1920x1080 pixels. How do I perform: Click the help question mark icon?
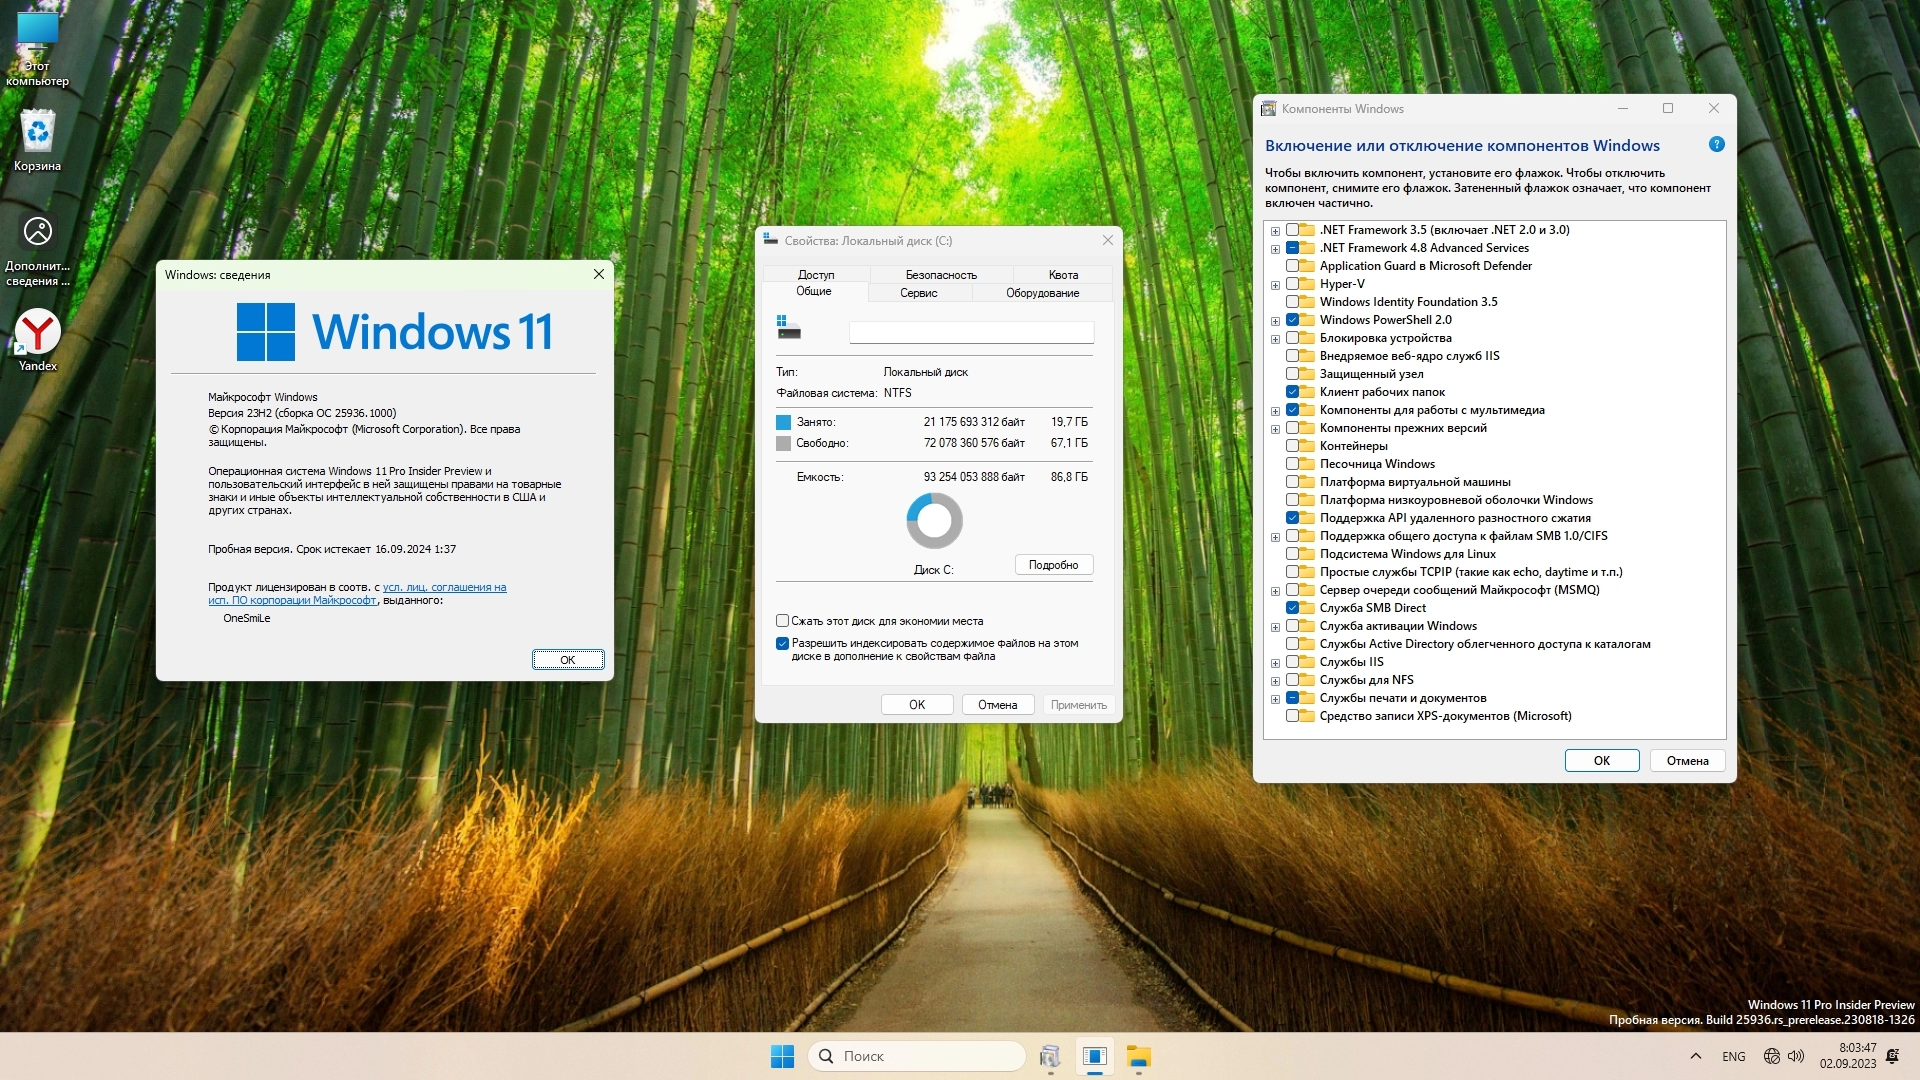point(1716,145)
